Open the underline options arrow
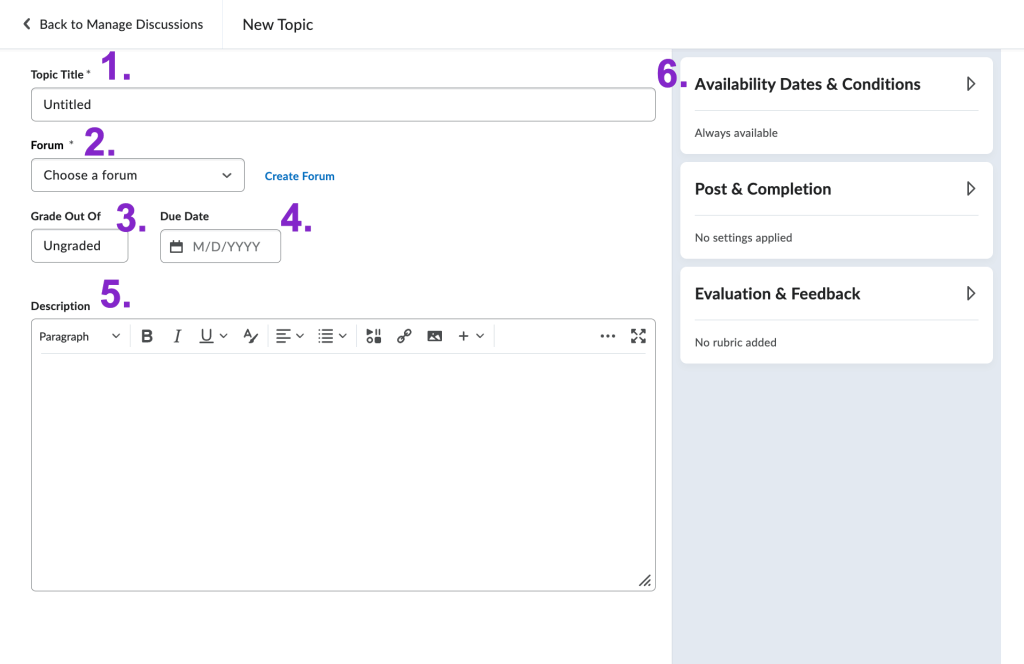The width and height of the screenshot is (1024, 664). [223, 336]
